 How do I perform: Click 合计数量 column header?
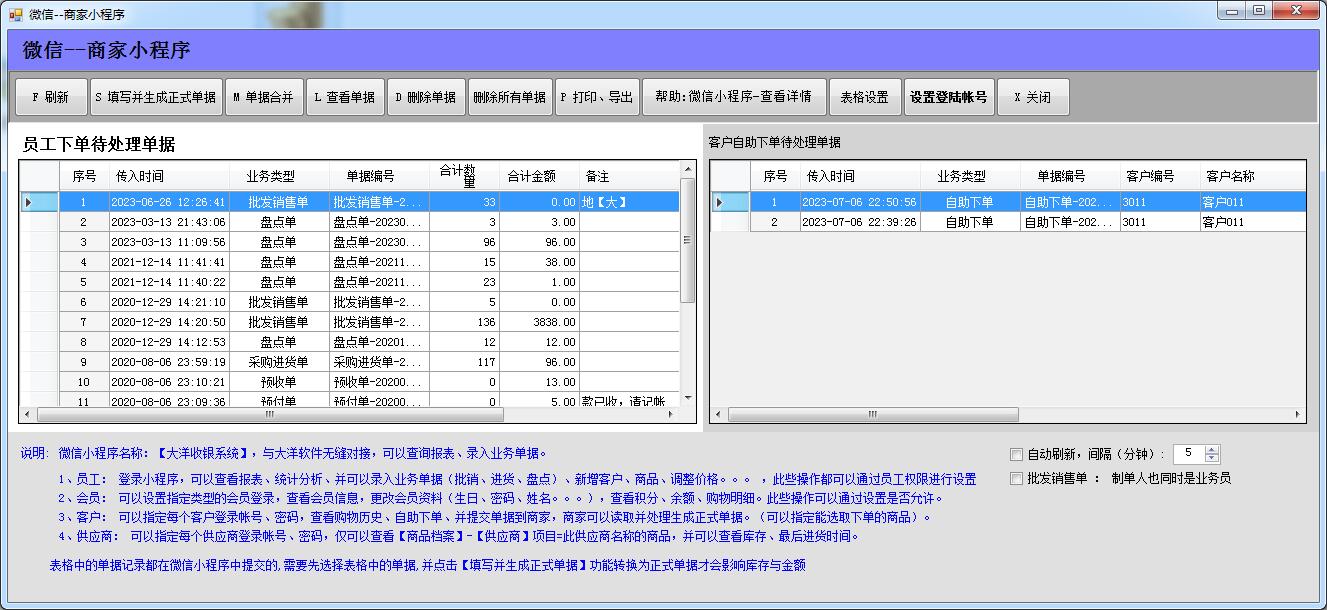pyautogui.click(x=464, y=176)
